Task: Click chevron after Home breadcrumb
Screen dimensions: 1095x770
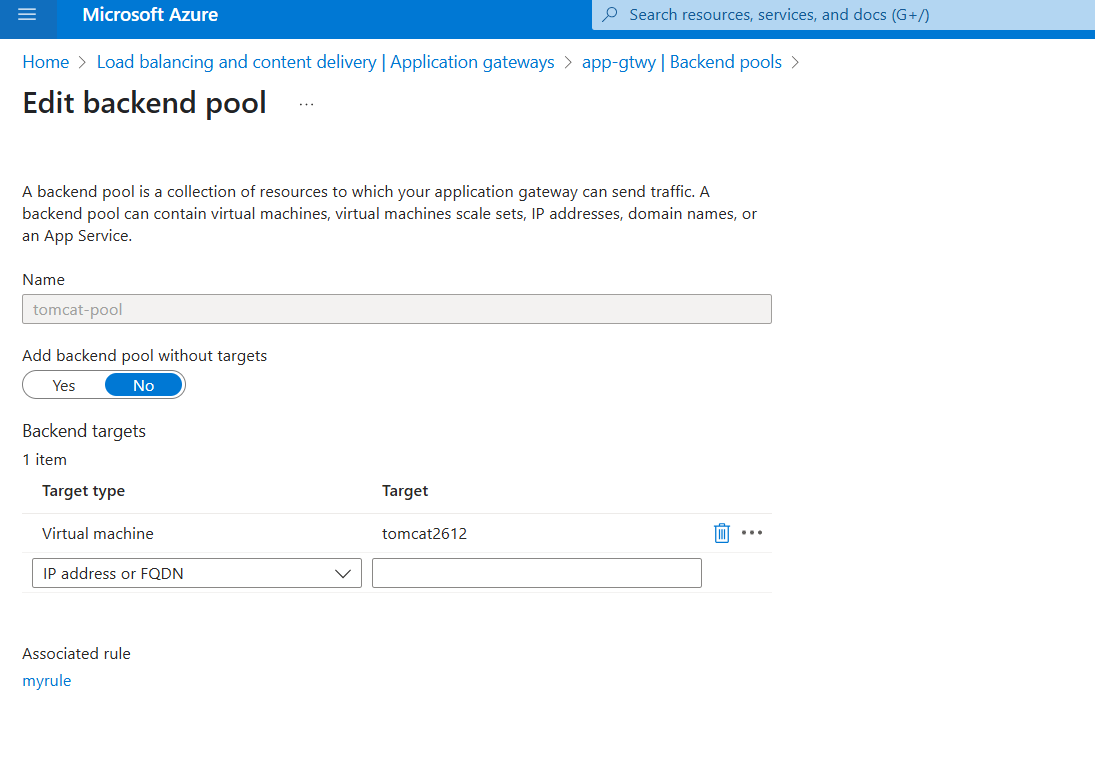Action: pos(82,63)
